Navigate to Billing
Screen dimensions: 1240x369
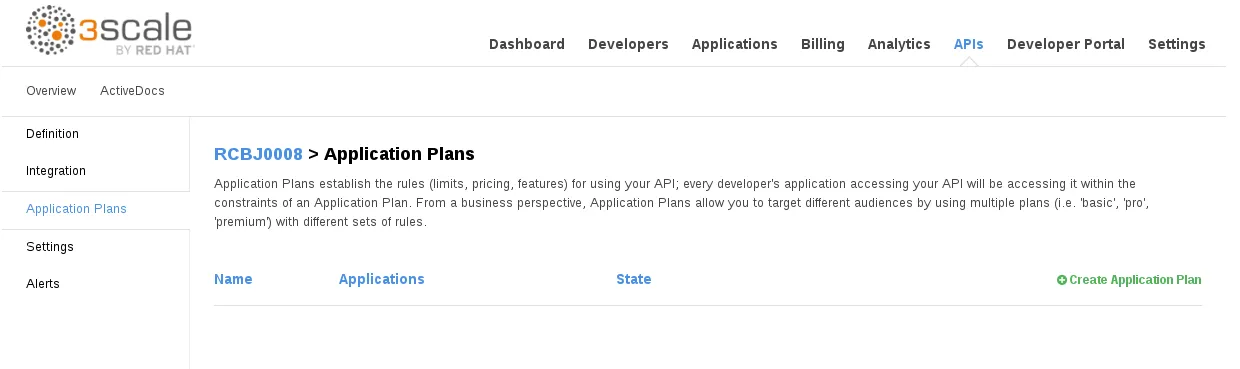823,44
